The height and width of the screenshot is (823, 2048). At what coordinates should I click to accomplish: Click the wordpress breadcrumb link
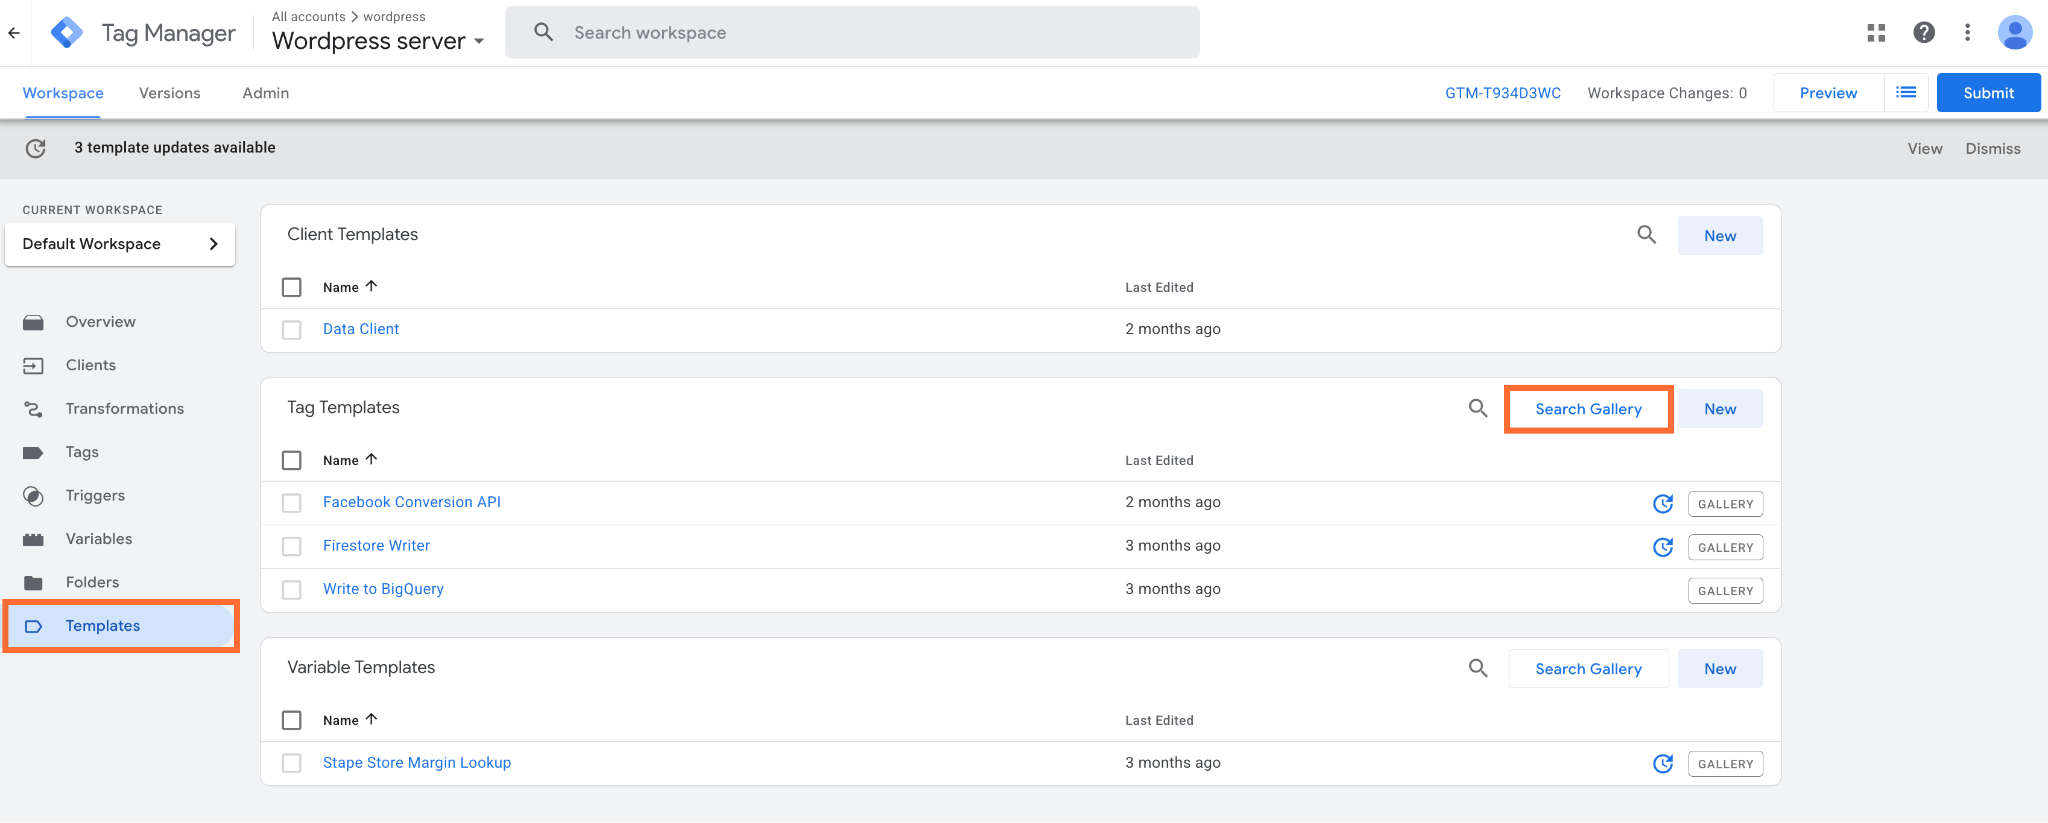(394, 17)
